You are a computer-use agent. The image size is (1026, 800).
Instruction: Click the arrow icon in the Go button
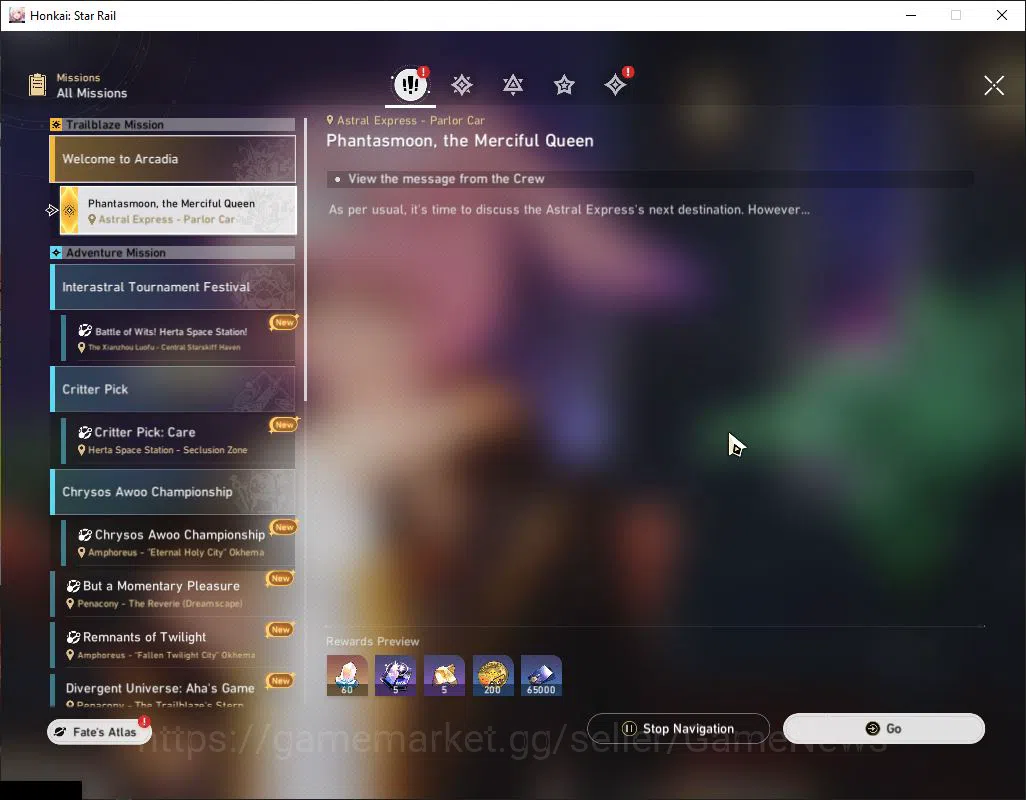pos(872,729)
